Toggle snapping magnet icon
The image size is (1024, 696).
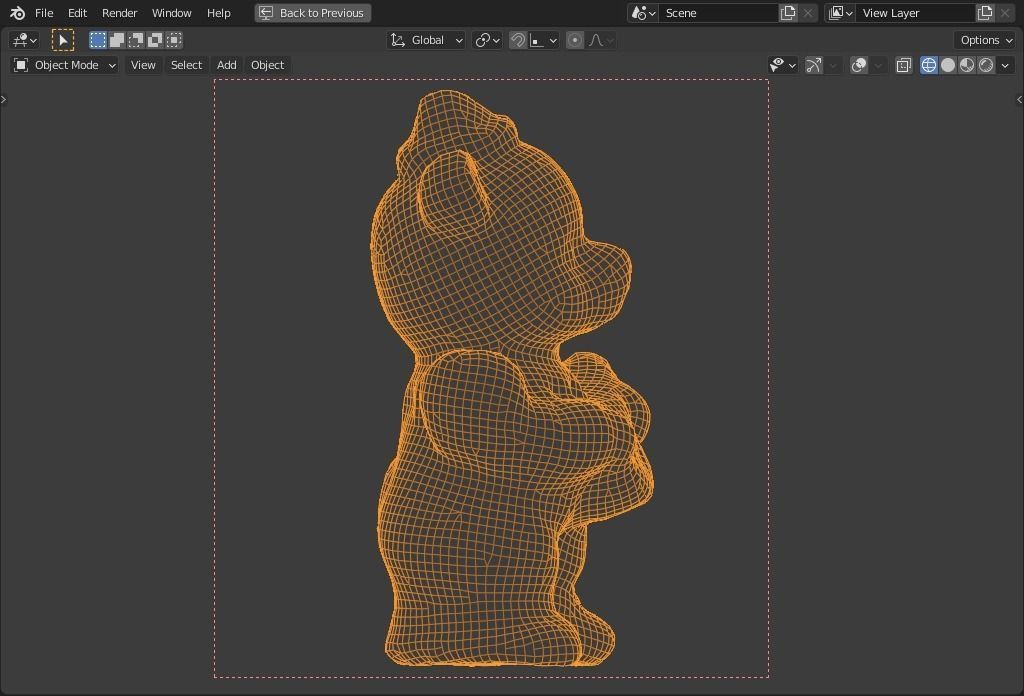(518, 40)
